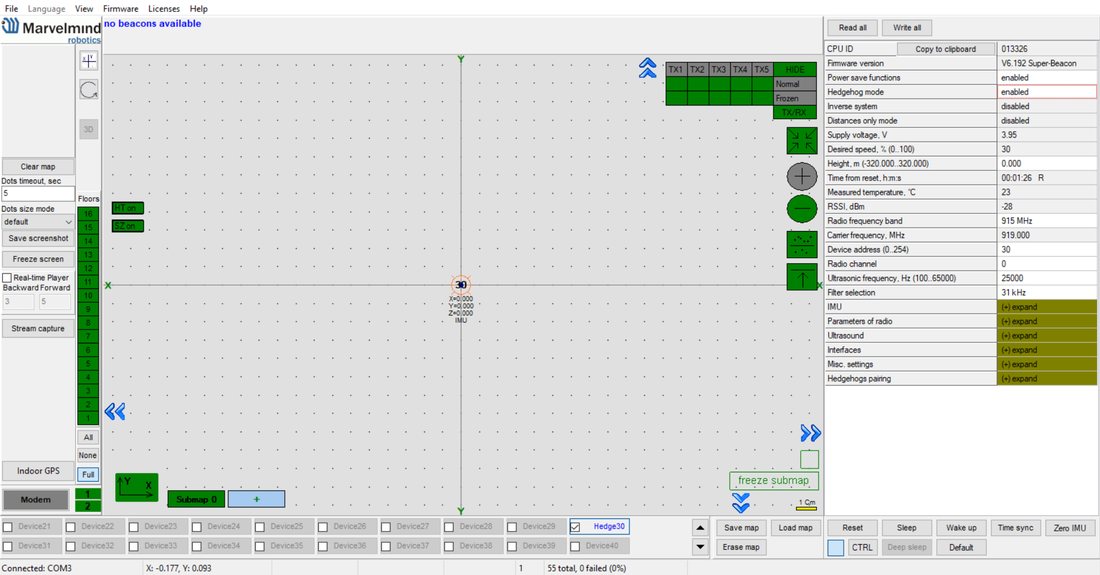Screen dimensions: 1100x575
Task: Open the View menu
Action: 84,8
